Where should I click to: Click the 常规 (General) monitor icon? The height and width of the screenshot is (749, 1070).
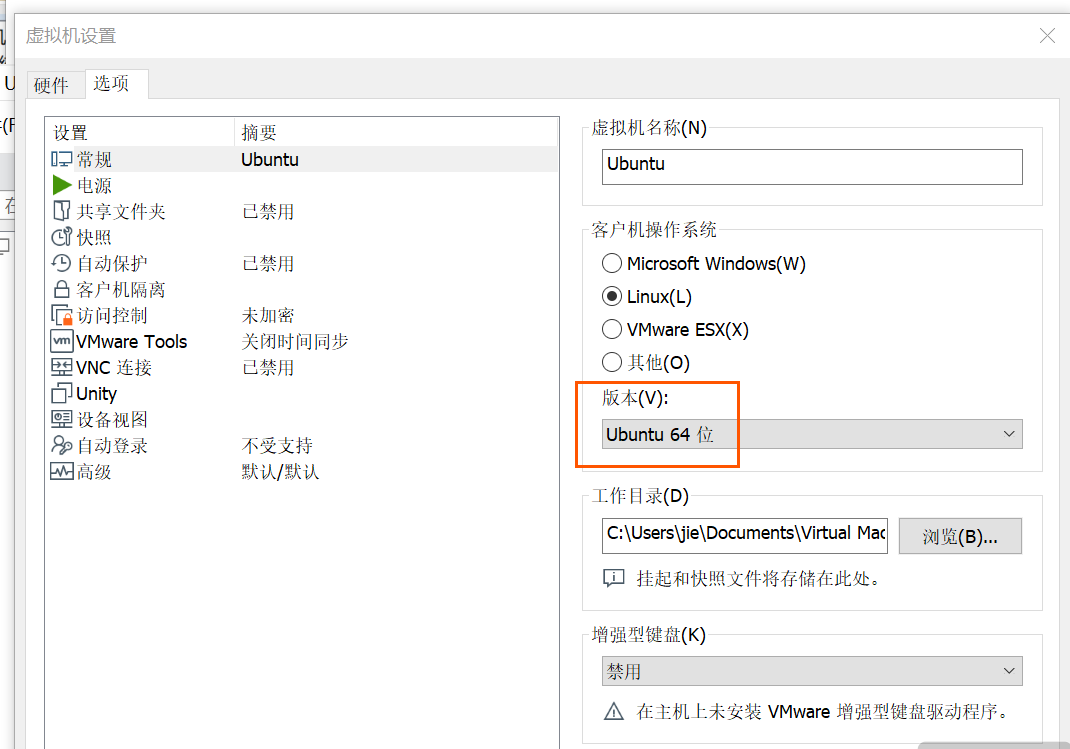(x=61, y=160)
